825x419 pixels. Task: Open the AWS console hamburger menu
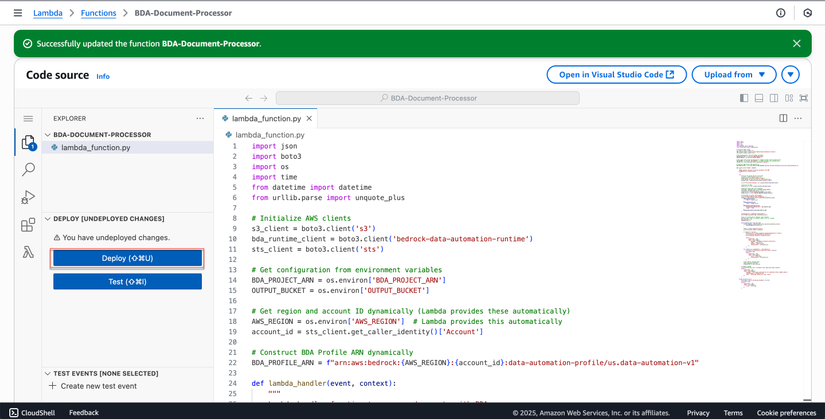(18, 13)
